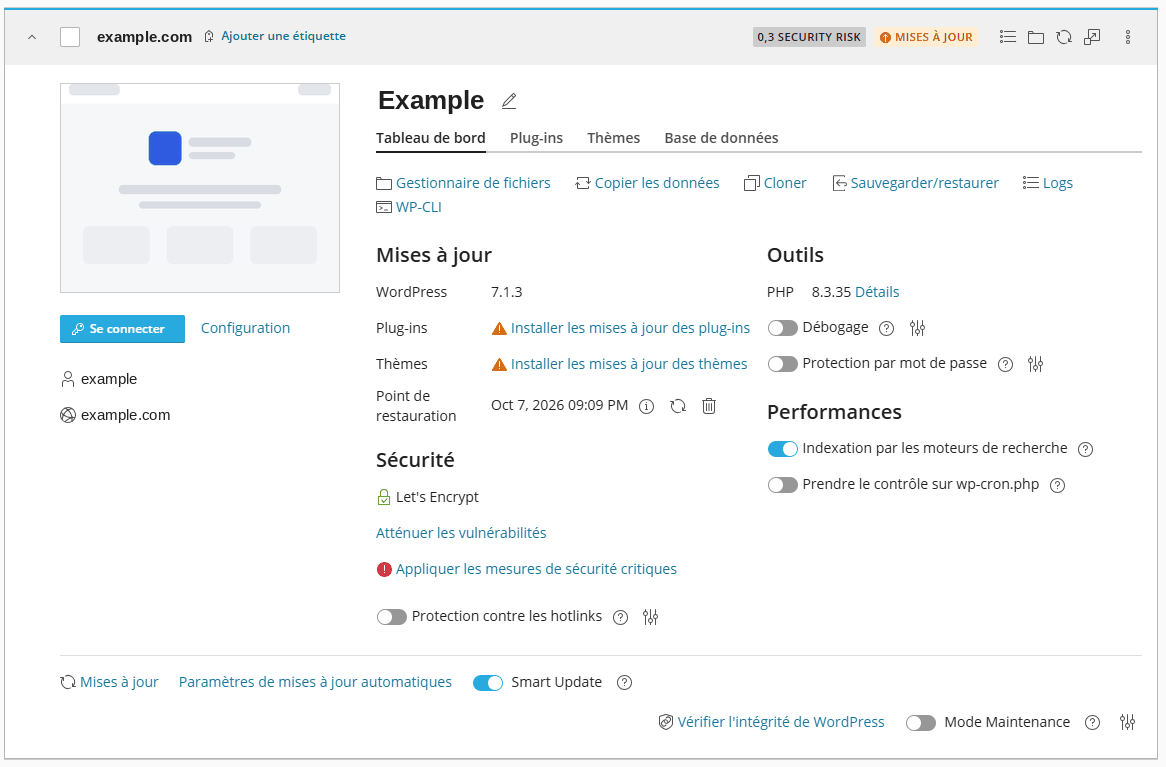This screenshot has height=767, width=1166.
Task: Open password protection help icon
Action: pos(1005,365)
